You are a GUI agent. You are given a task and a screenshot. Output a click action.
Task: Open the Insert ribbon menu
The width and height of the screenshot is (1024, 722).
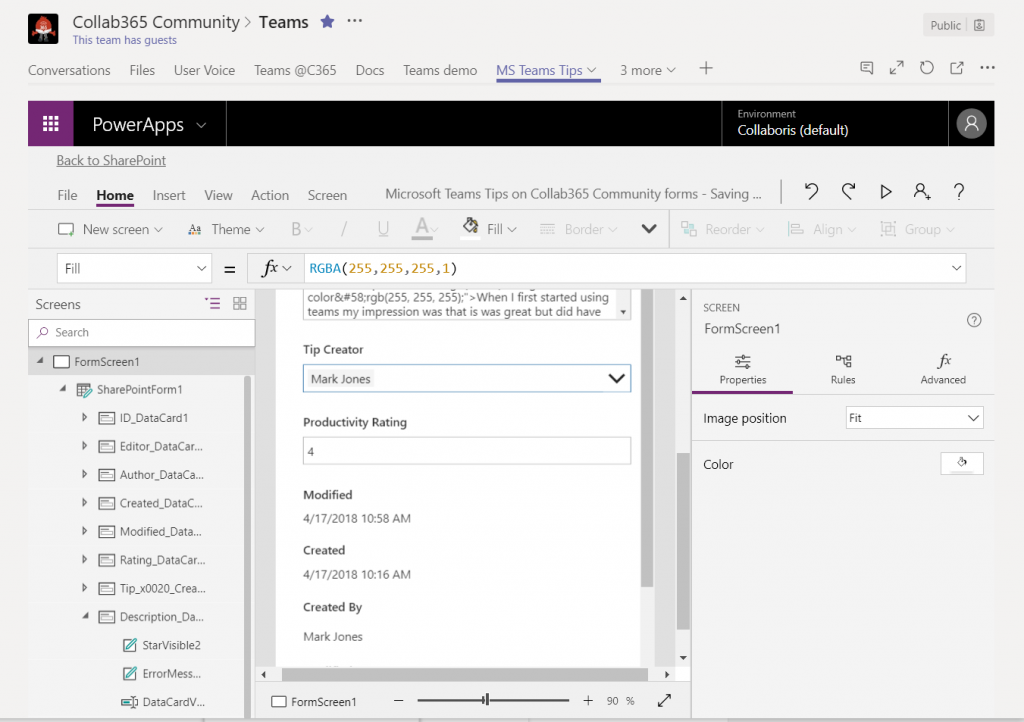click(168, 195)
